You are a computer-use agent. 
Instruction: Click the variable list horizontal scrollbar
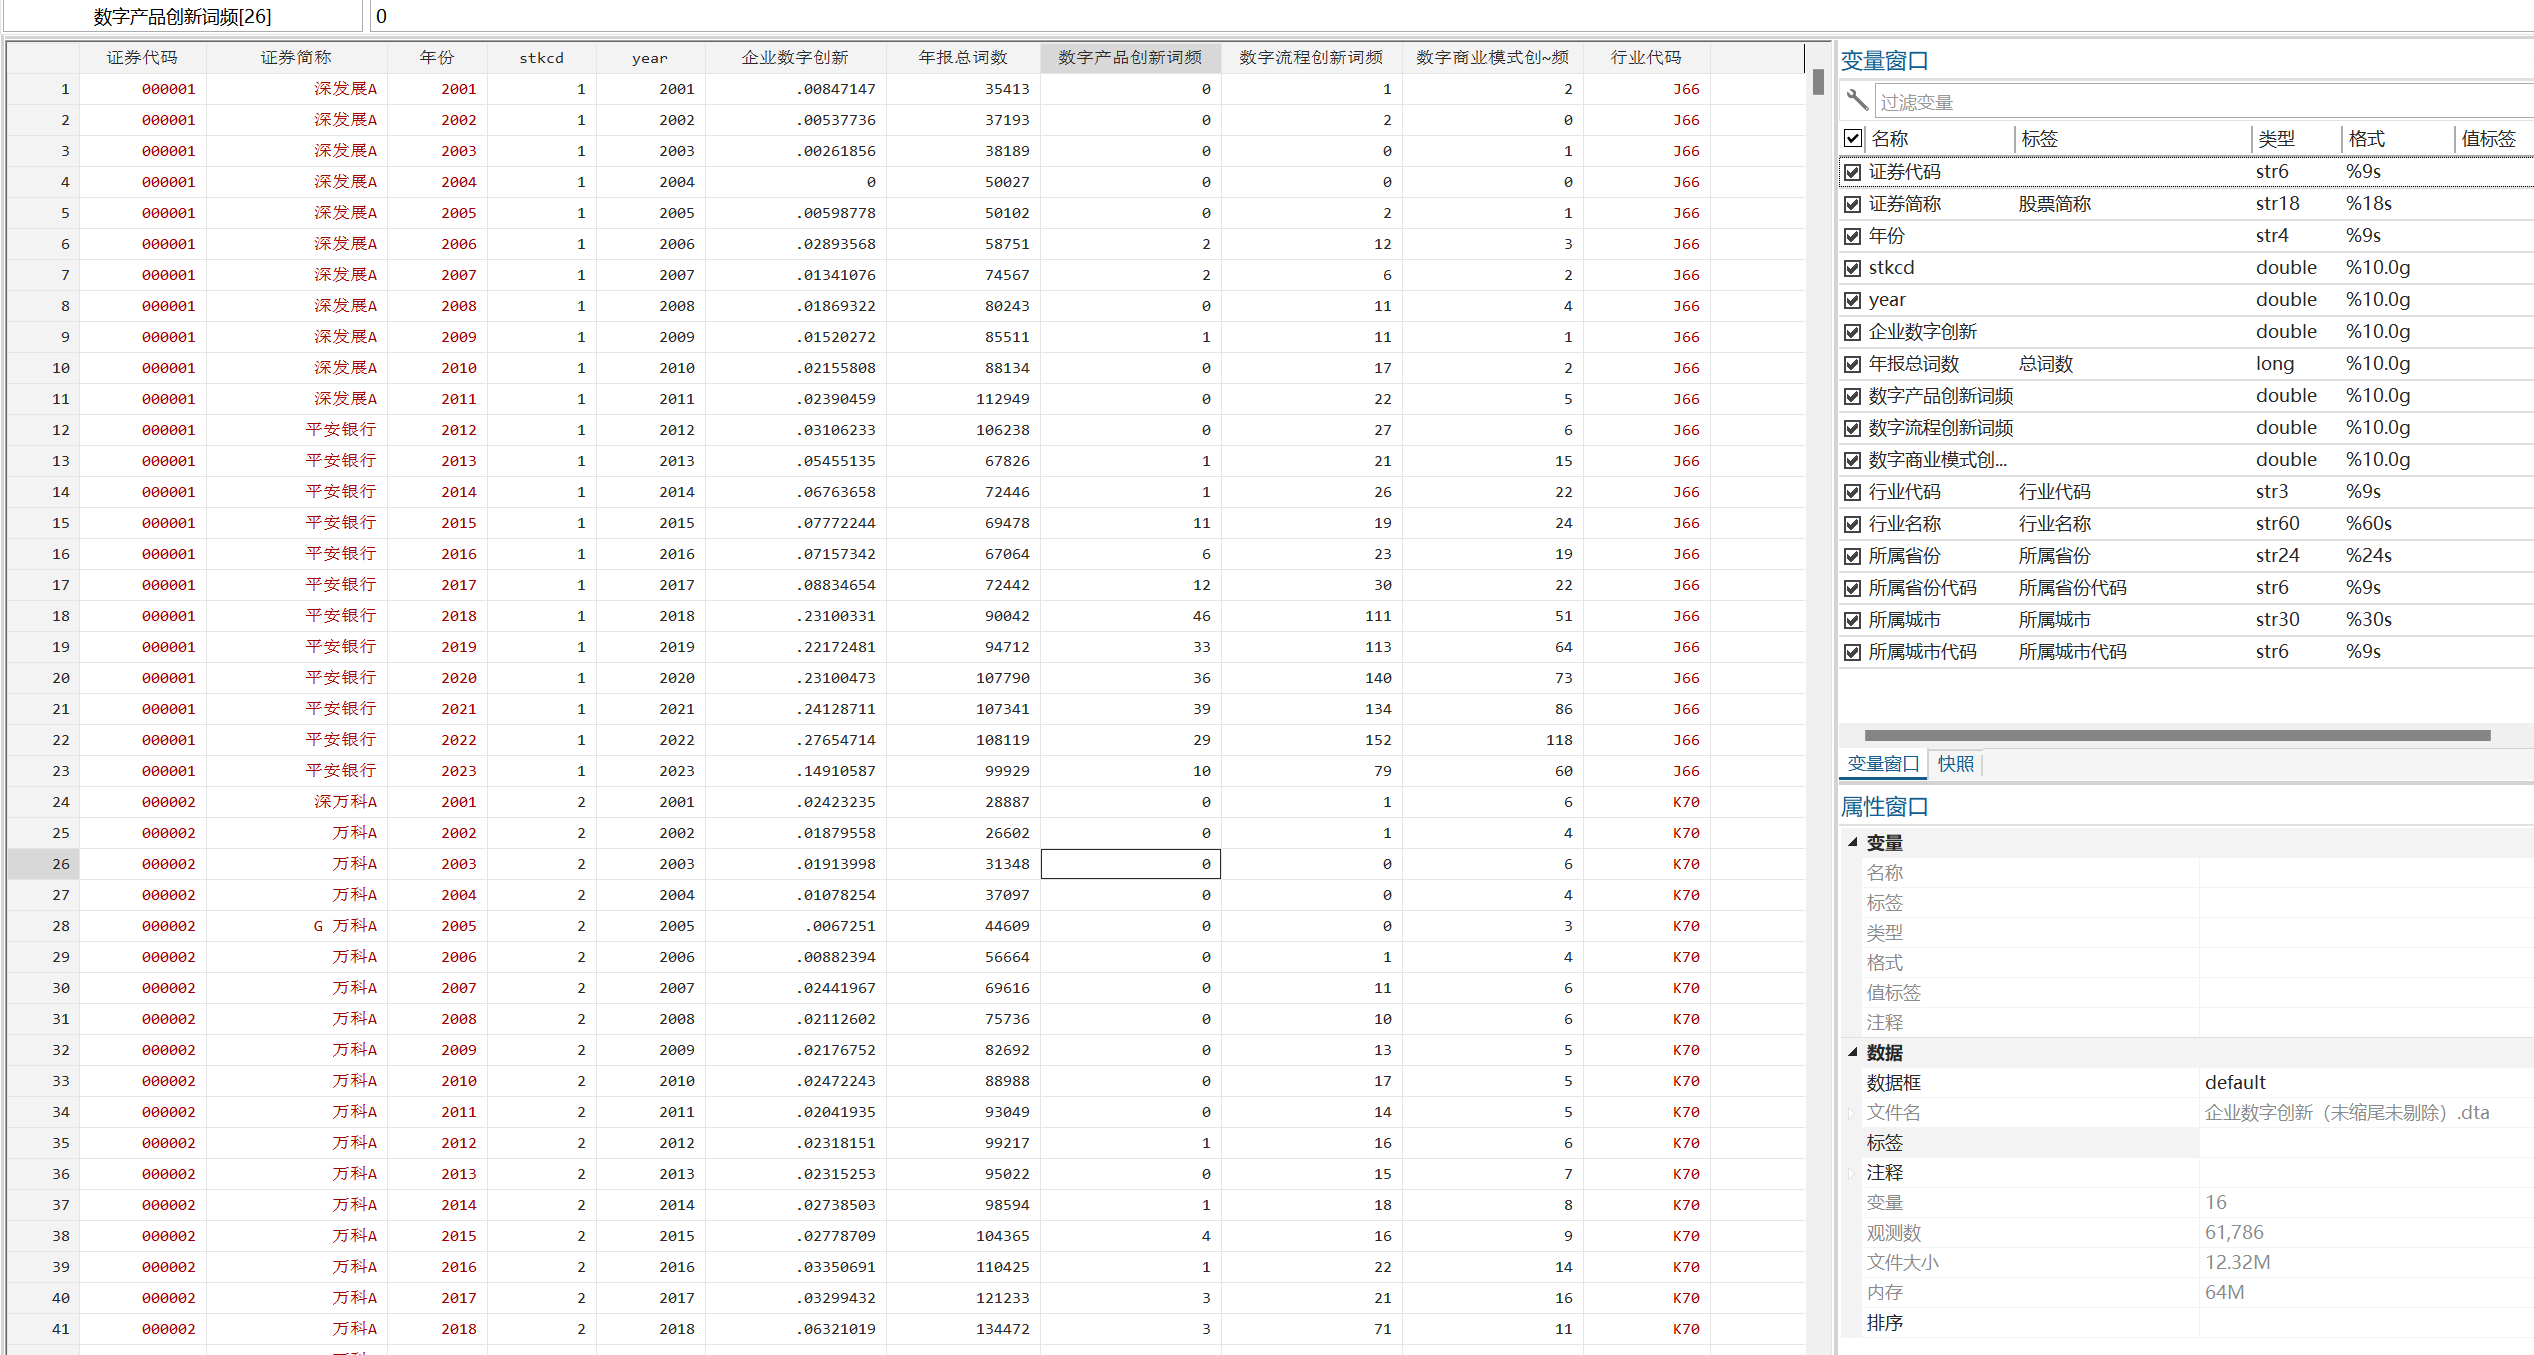point(2176,735)
